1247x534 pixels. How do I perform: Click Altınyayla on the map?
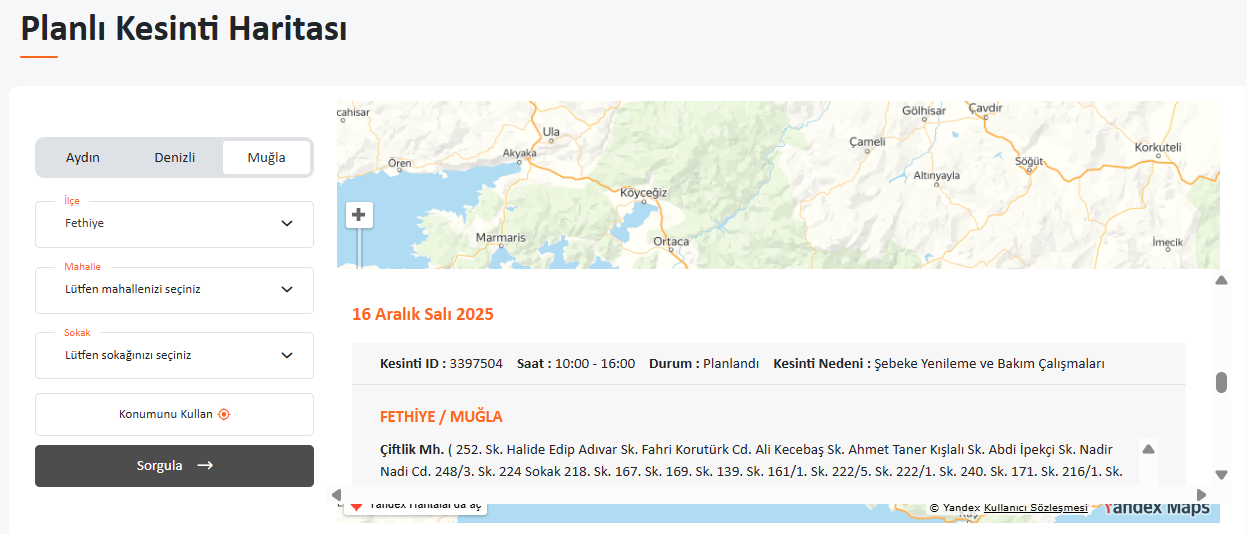[937, 175]
